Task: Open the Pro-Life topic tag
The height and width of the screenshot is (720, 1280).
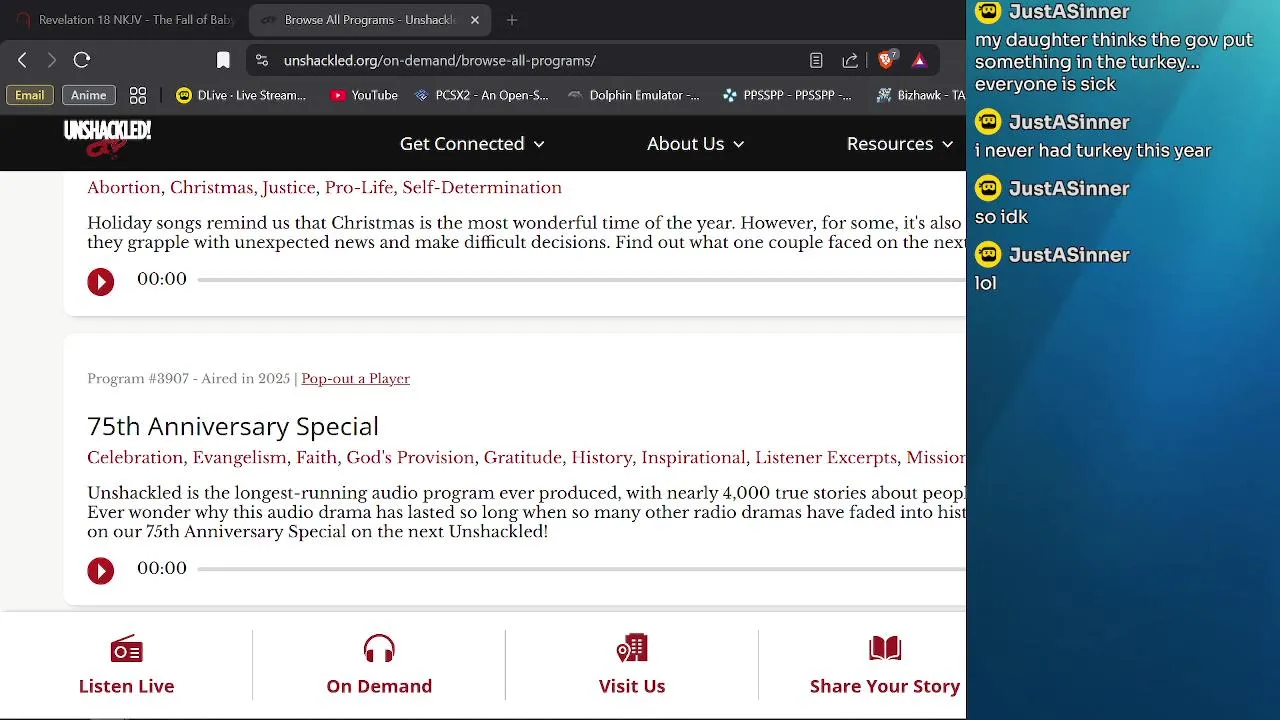Action: point(359,188)
